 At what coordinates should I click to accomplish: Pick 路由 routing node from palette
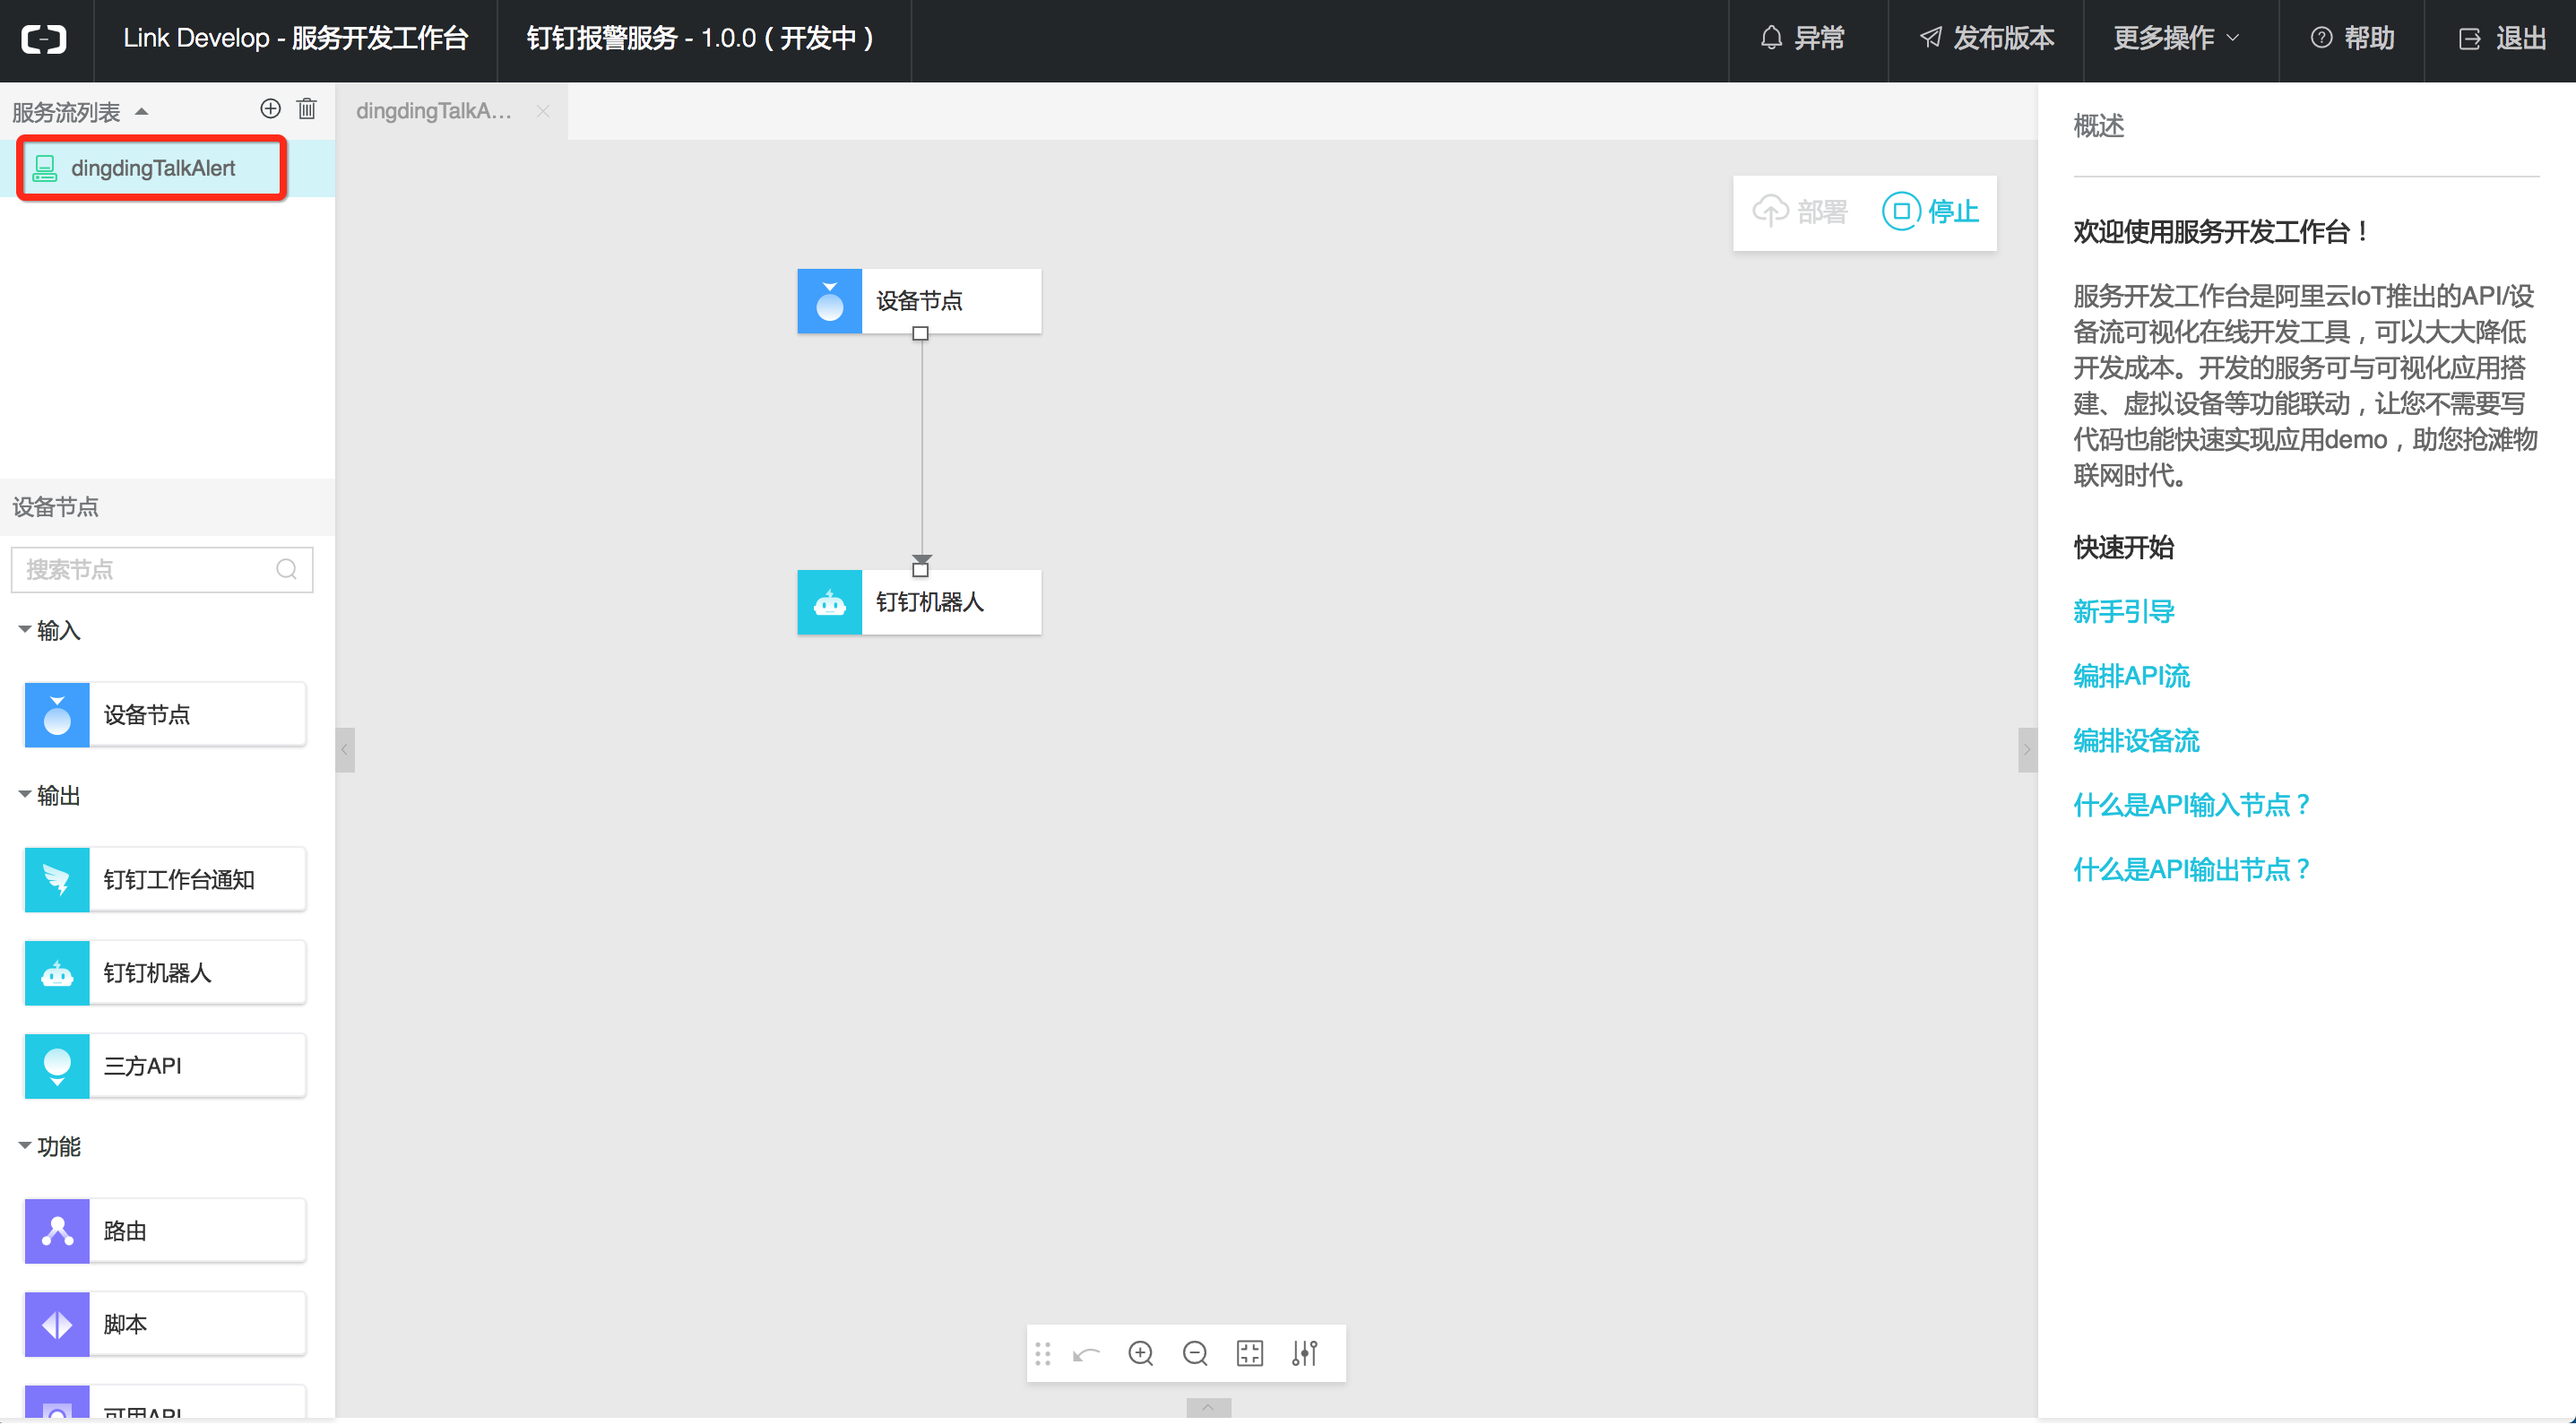point(165,1231)
